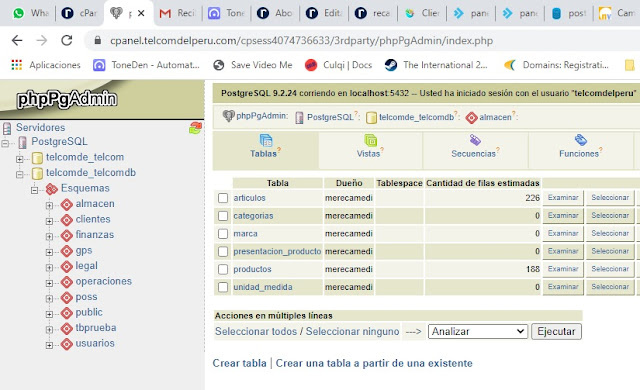The height and width of the screenshot is (390, 640).
Task: Click the finanzas schema diamond icon
Action: (x=67, y=235)
